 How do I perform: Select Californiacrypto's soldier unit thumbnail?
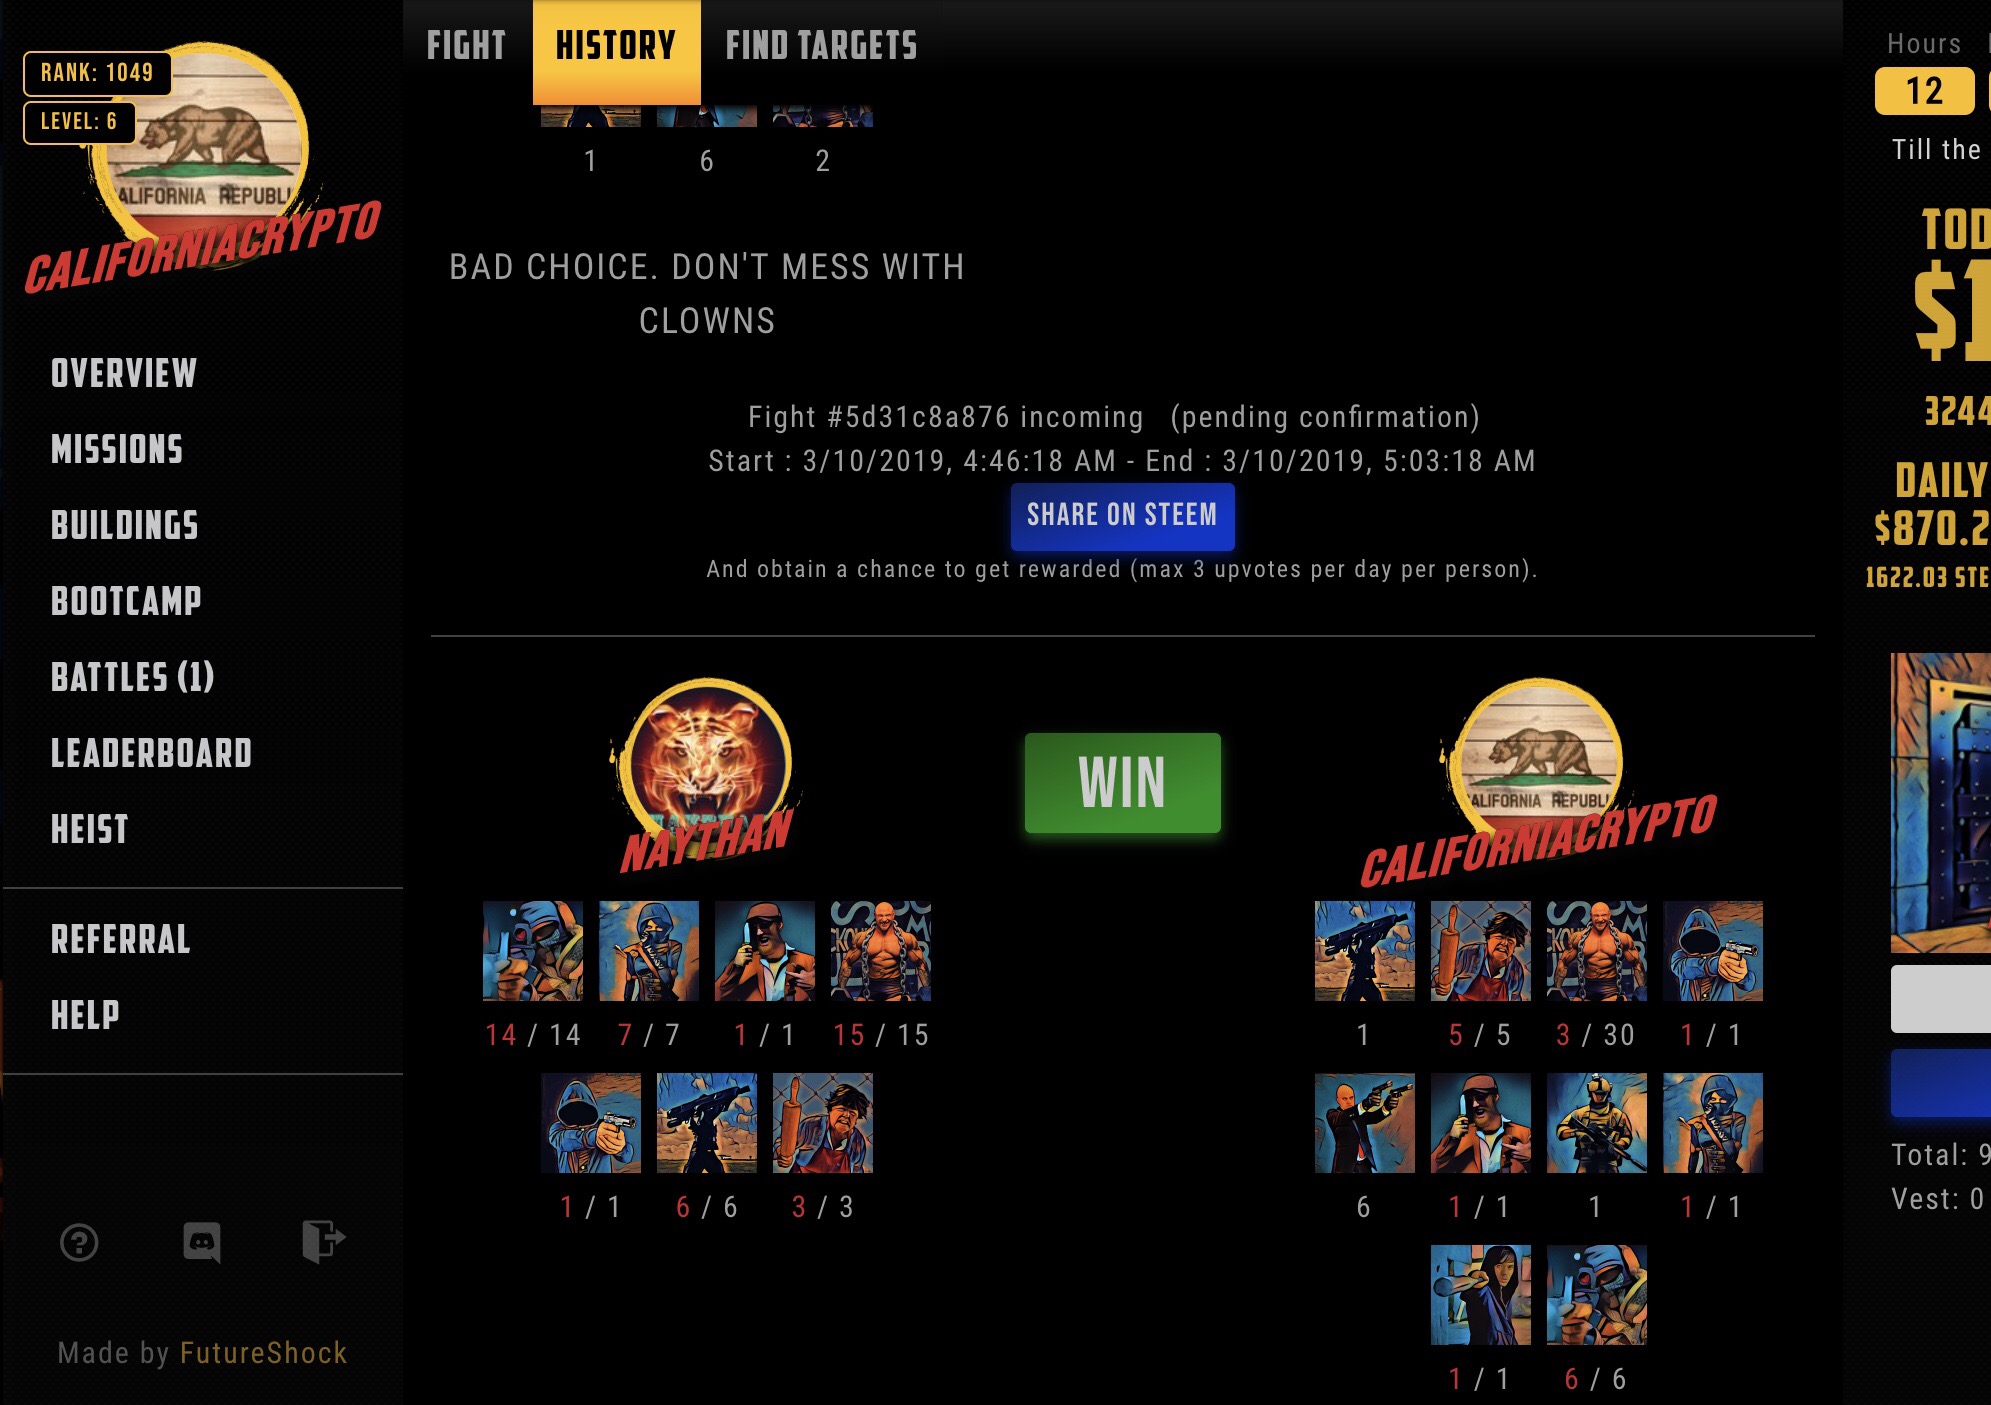[1597, 1123]
